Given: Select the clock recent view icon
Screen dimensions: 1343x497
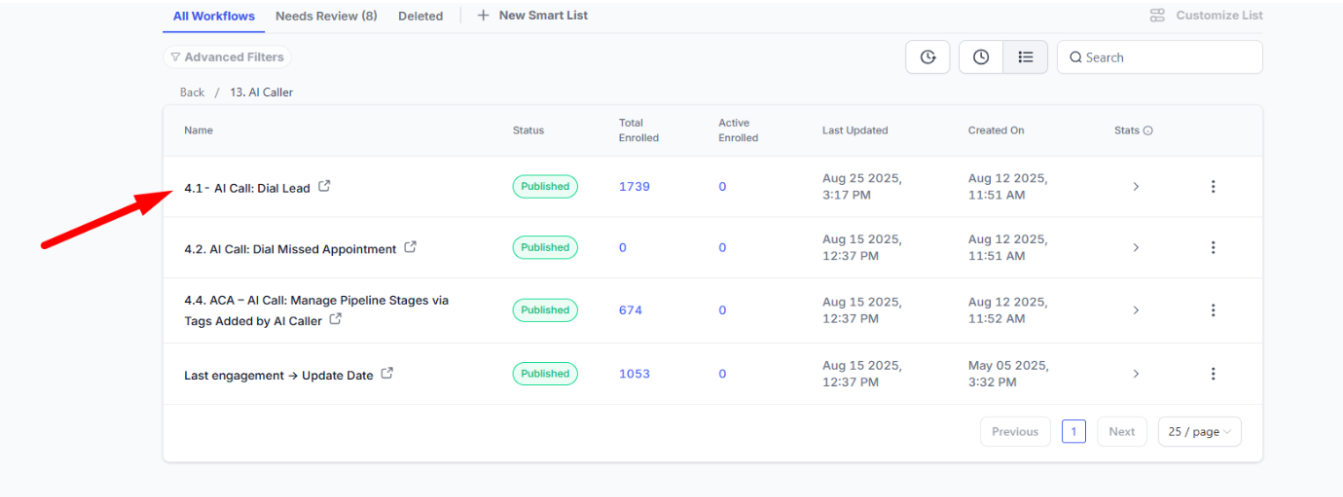Looking at the screenshot, I should pos(981,57).
